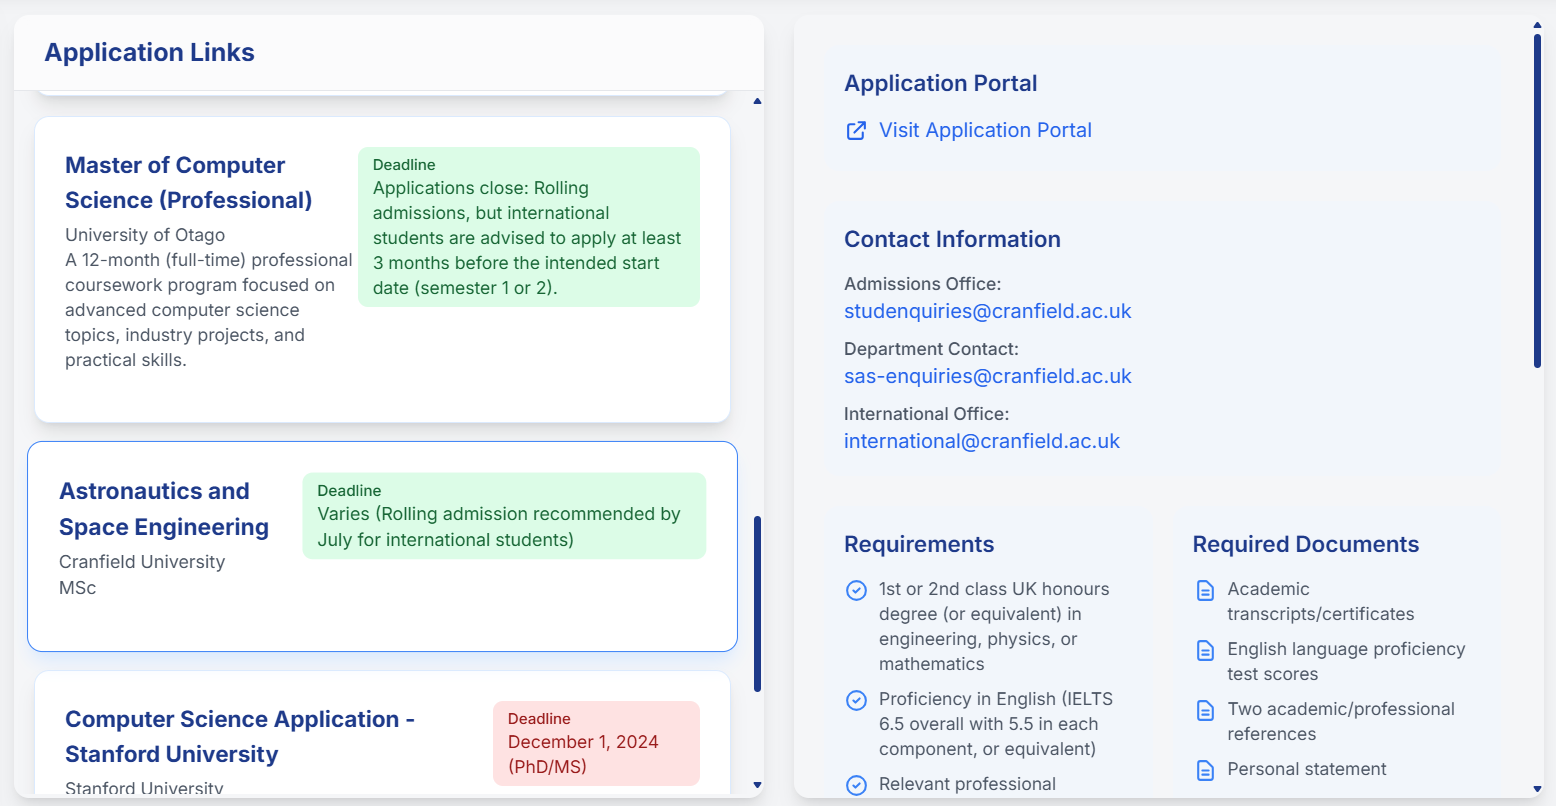The width and height of the screenshot is (1556, 806).
Task: Click the 'Application Links' heading
Action: pyautogui.click(x=150, y=53)
